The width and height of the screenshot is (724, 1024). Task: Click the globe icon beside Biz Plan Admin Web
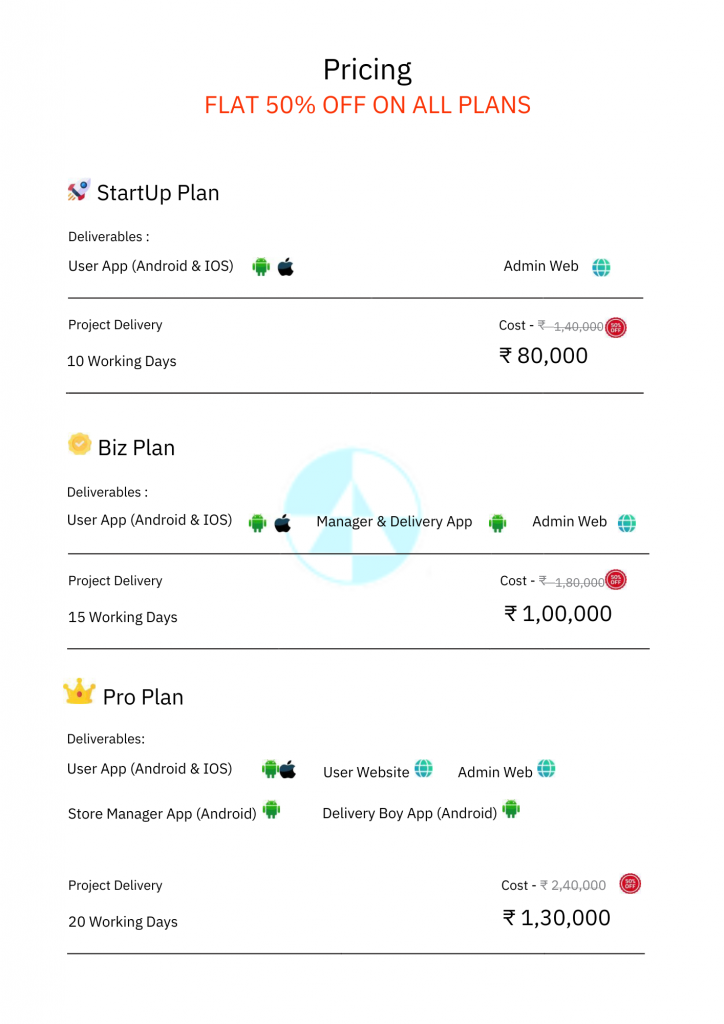[x=626, y=522]
